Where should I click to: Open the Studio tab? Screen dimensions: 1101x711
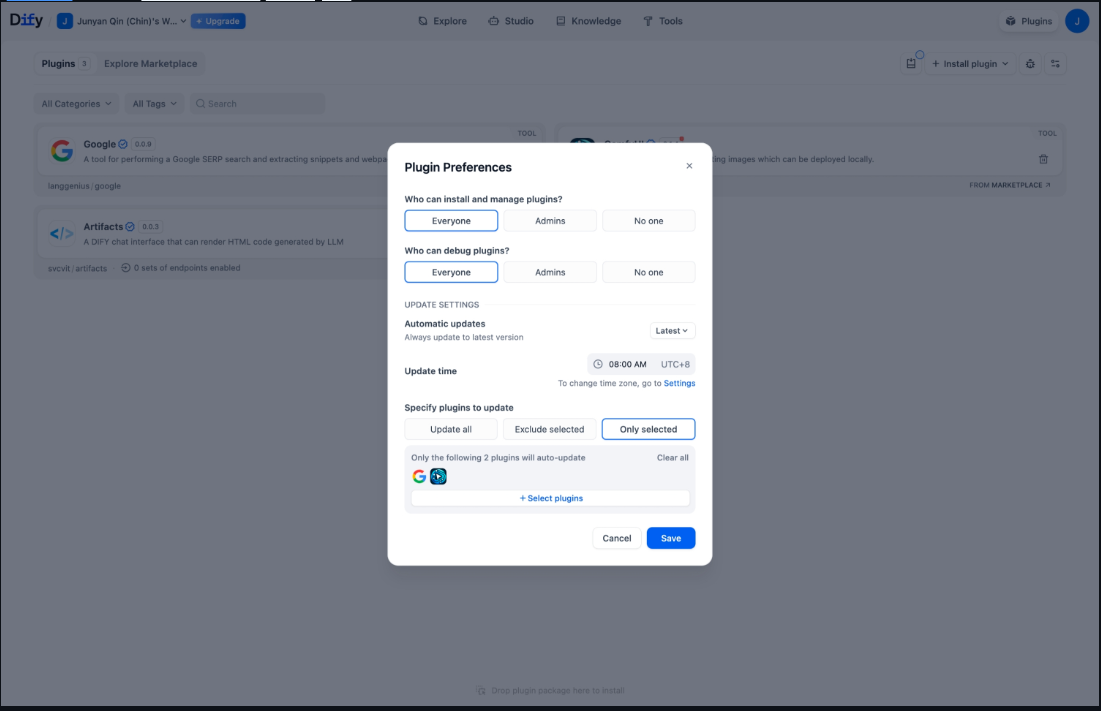click(511, 21)
